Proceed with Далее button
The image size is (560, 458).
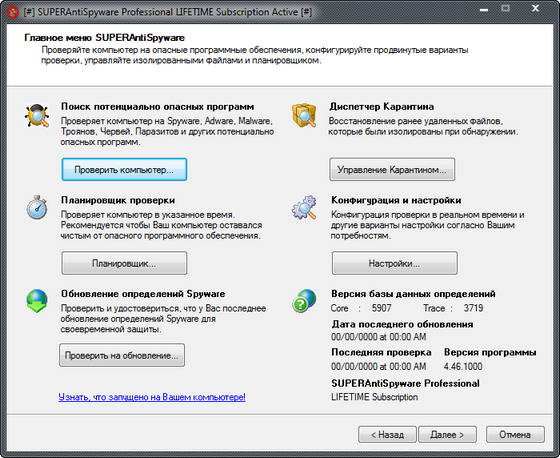click(x=447, y=434)
